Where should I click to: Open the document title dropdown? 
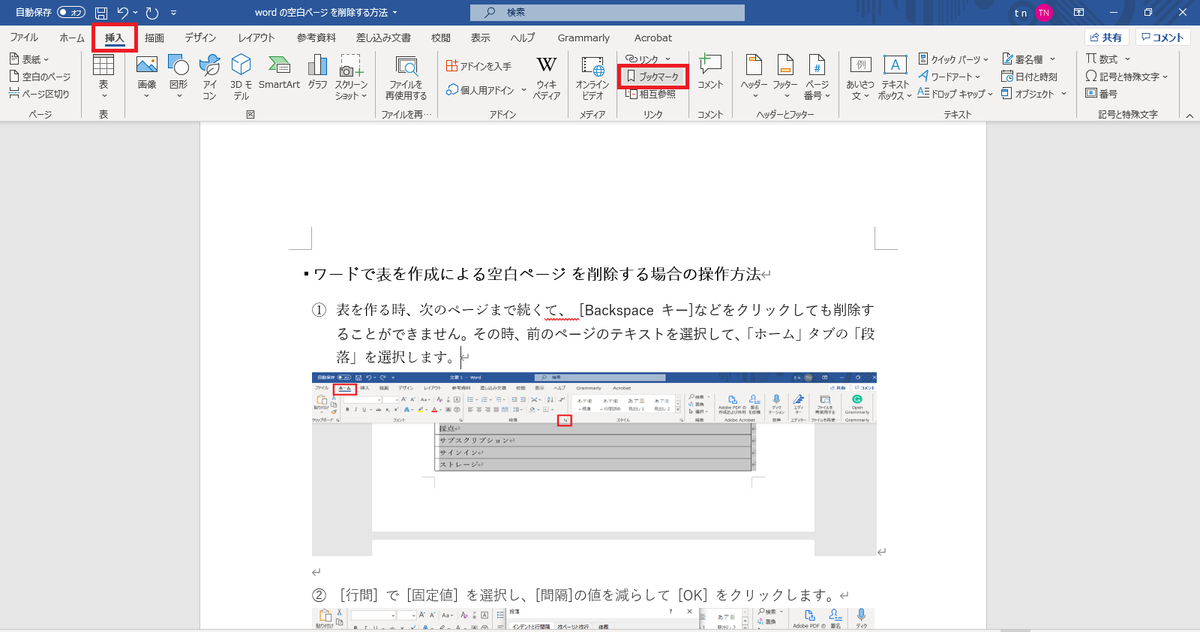tap(395, 13)
